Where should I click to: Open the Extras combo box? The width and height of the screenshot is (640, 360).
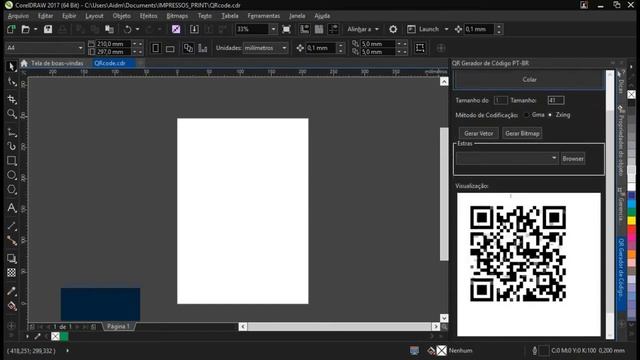click(x=507, y=158)
